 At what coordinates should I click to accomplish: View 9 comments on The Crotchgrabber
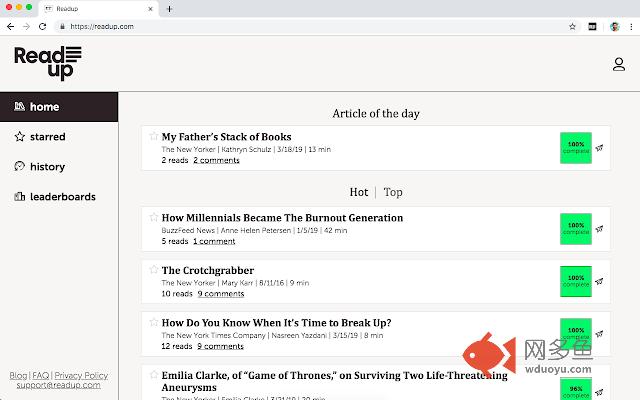(221, 293)
